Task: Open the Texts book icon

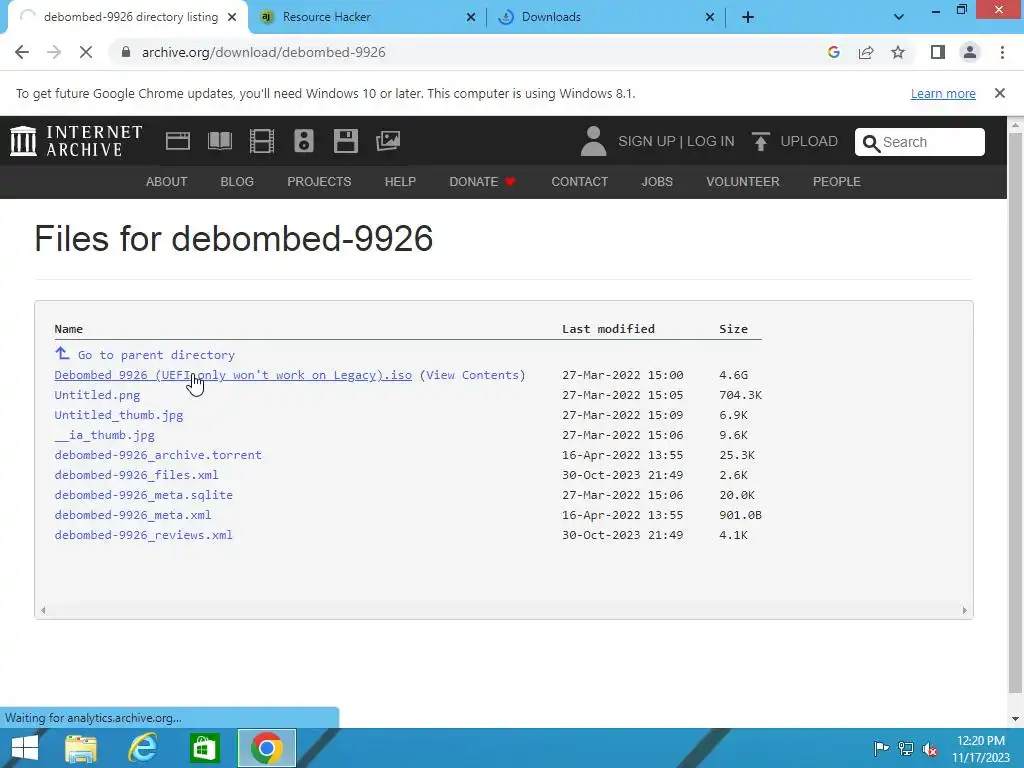Action: 219,141
